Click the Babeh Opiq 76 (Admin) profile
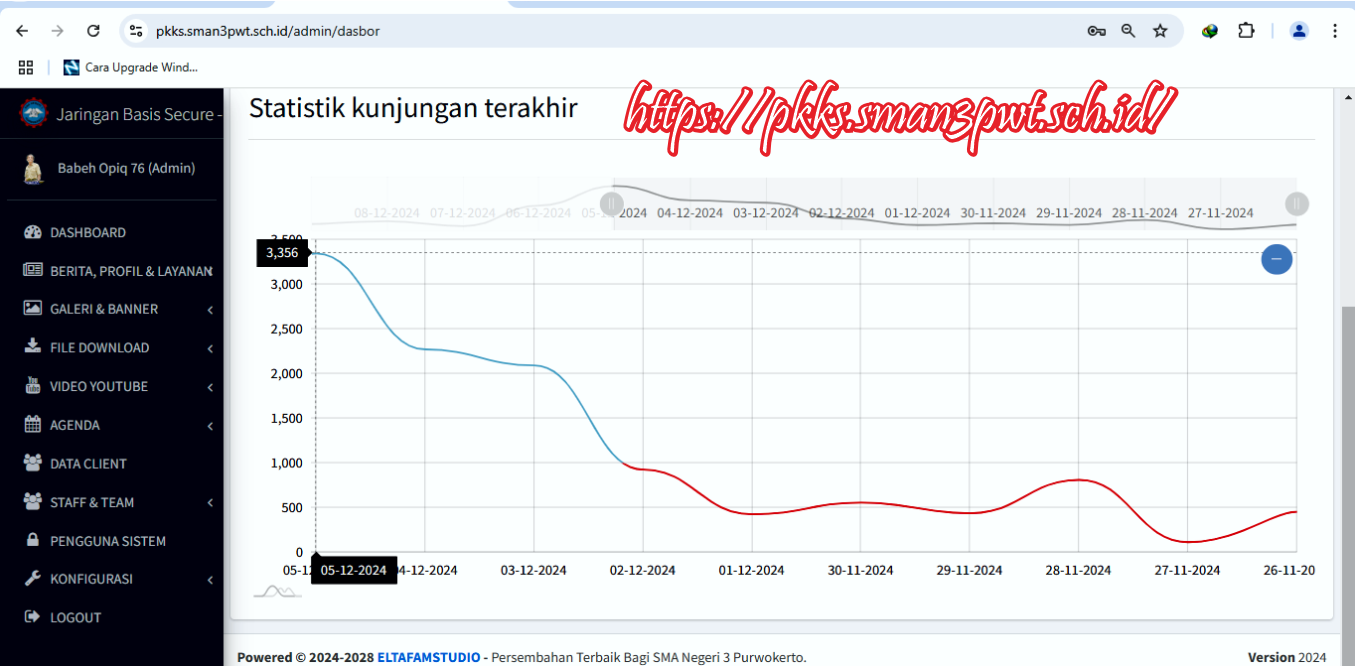 click(125, 168)
